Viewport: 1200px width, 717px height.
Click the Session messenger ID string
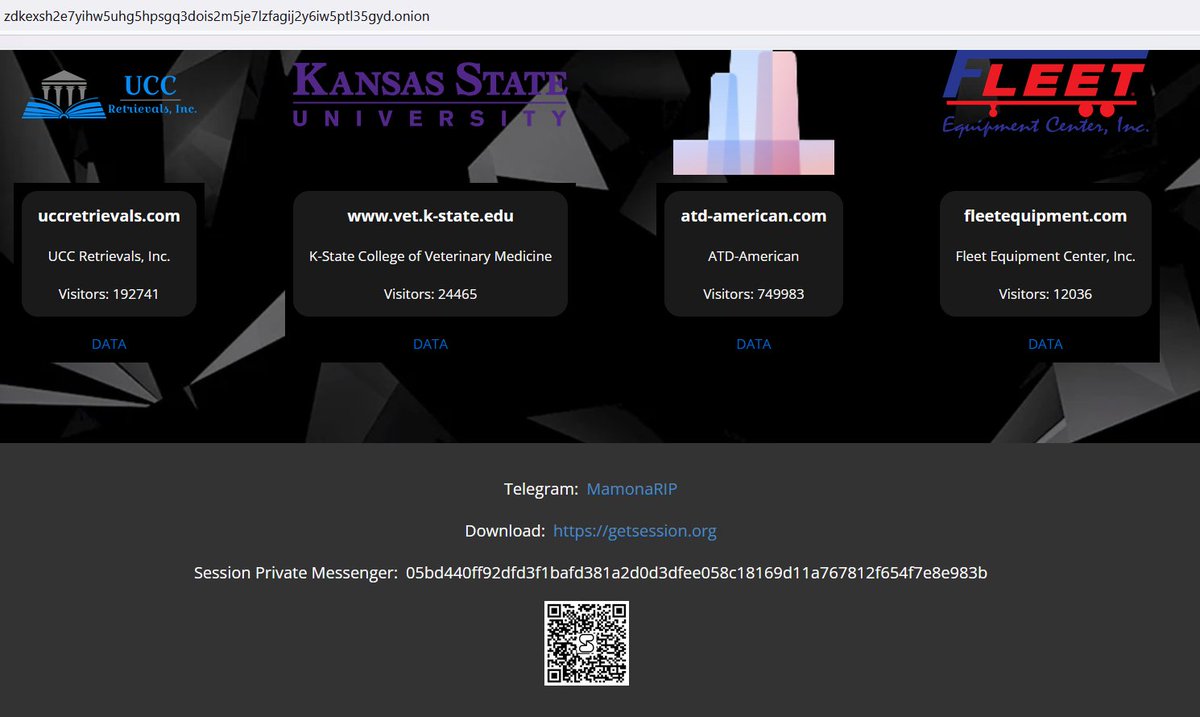[x=697, y=573]
